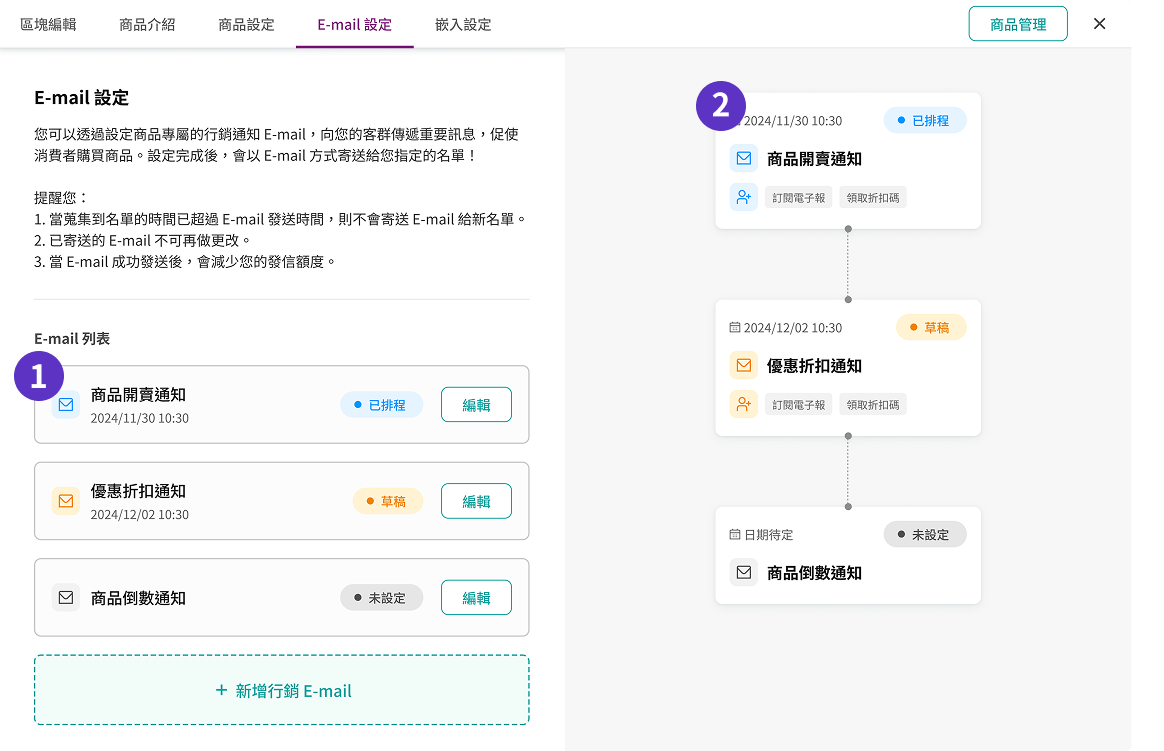The height and width of the screenshot is (751, 1164).
Task: Select the 嵌入設定 tab
Action: pos(463,24)
